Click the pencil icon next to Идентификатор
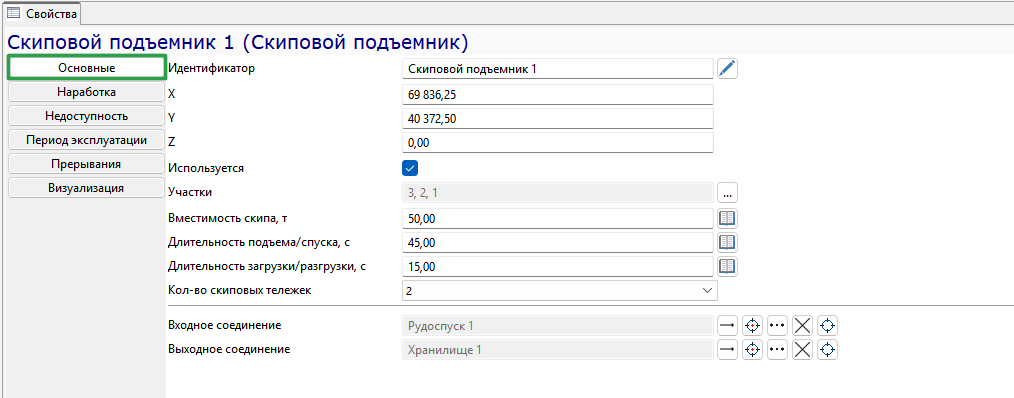This screenshot has width=1014, height=398. [728, 68]
